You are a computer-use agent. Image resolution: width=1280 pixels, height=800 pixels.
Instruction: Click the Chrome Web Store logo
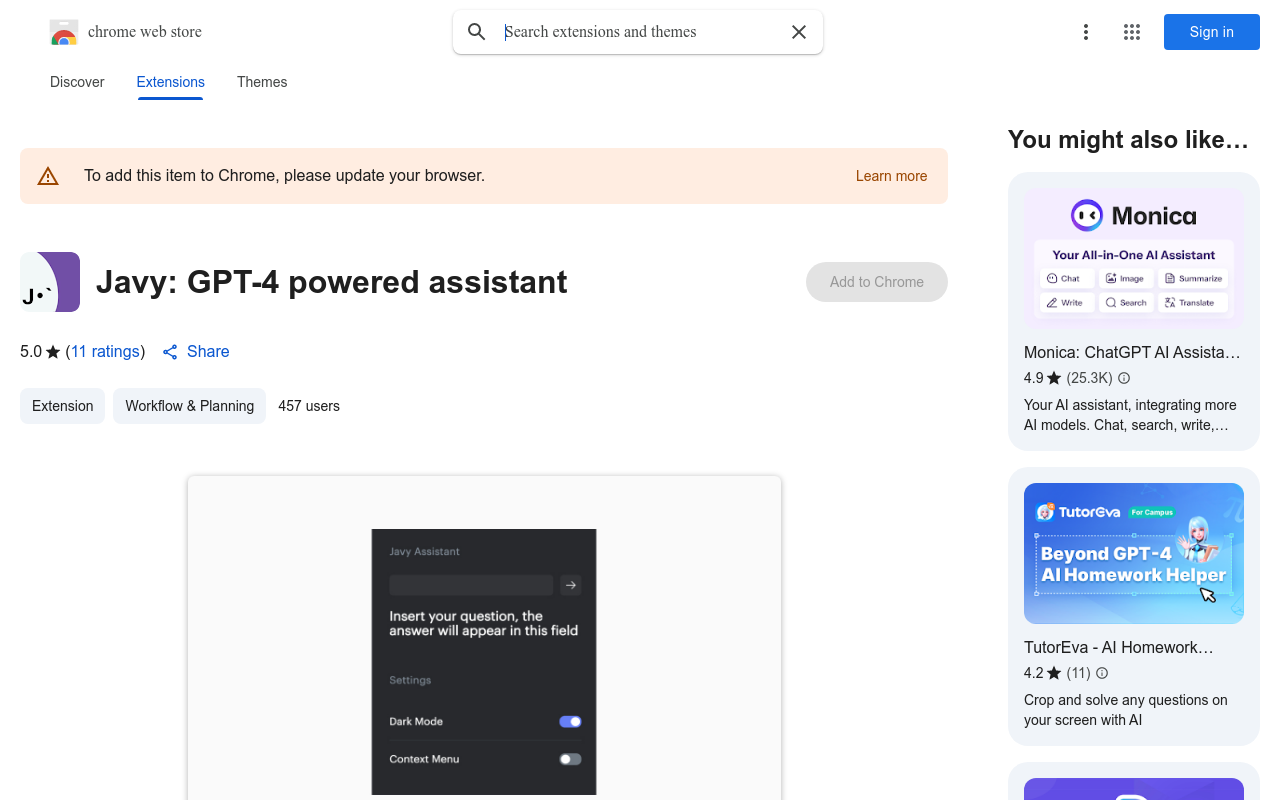64,32
